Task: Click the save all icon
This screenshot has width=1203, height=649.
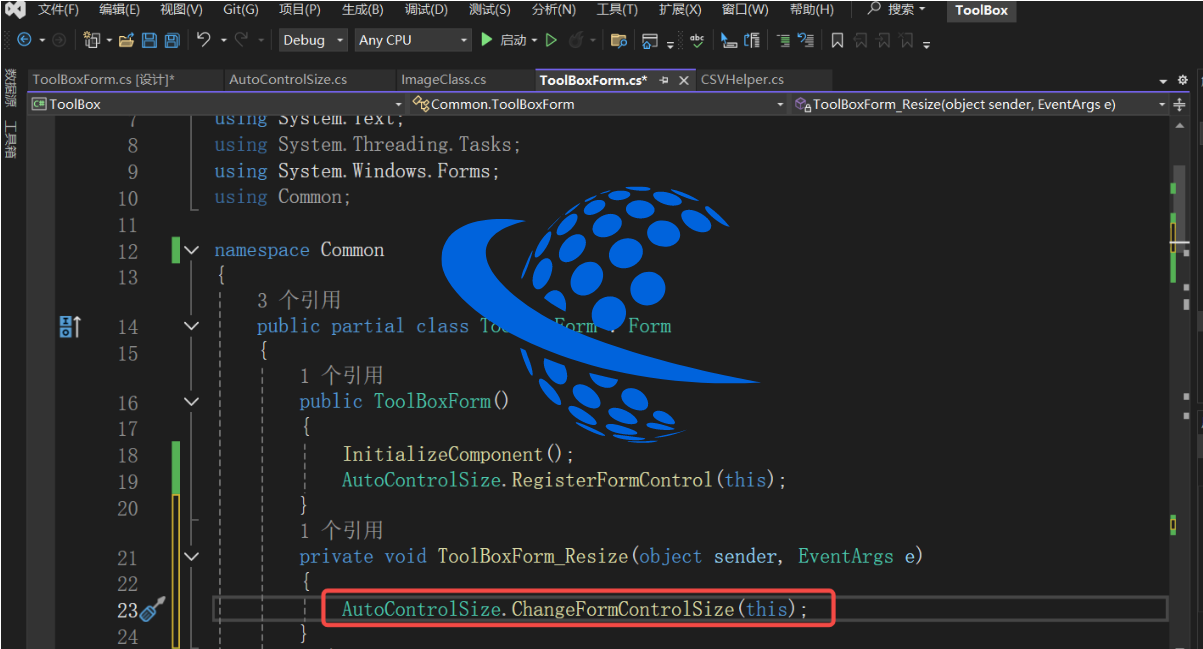Action: pos(172,40)
